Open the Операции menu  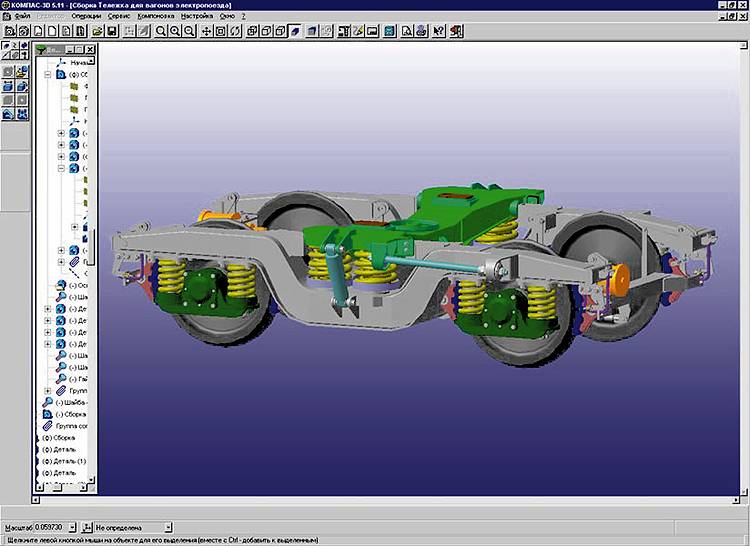(86, 16)
